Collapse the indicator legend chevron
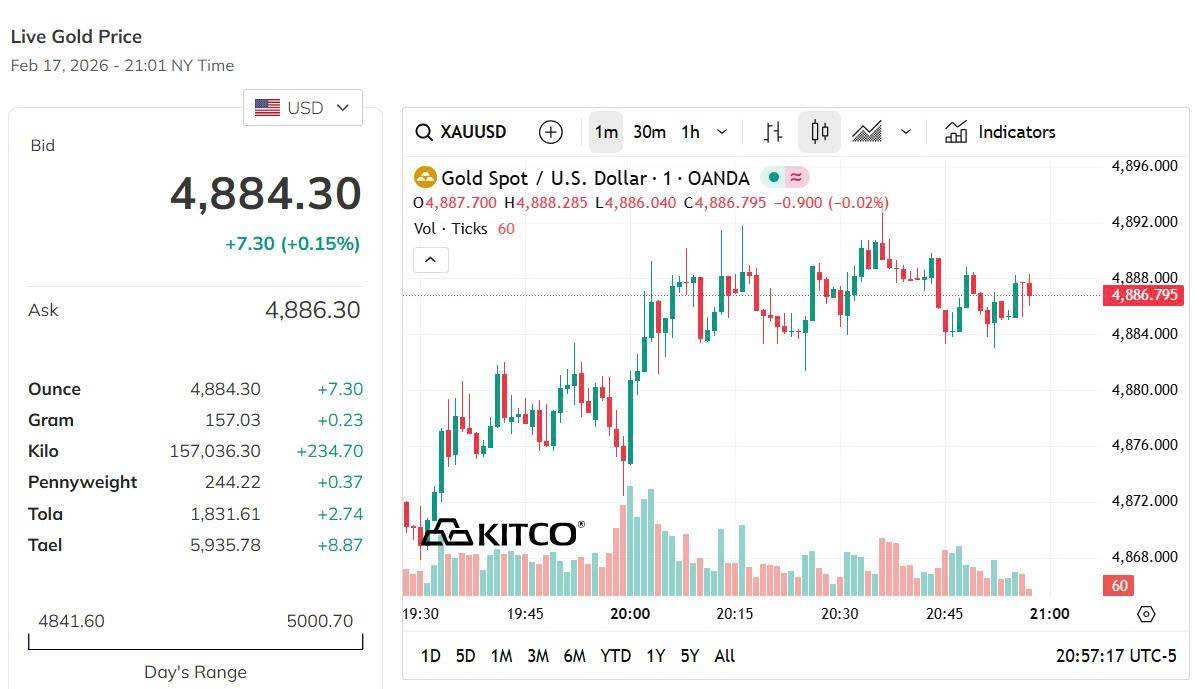Image resolution: width=1199 pixels, height=689 pixels. (x=431, y=260)
